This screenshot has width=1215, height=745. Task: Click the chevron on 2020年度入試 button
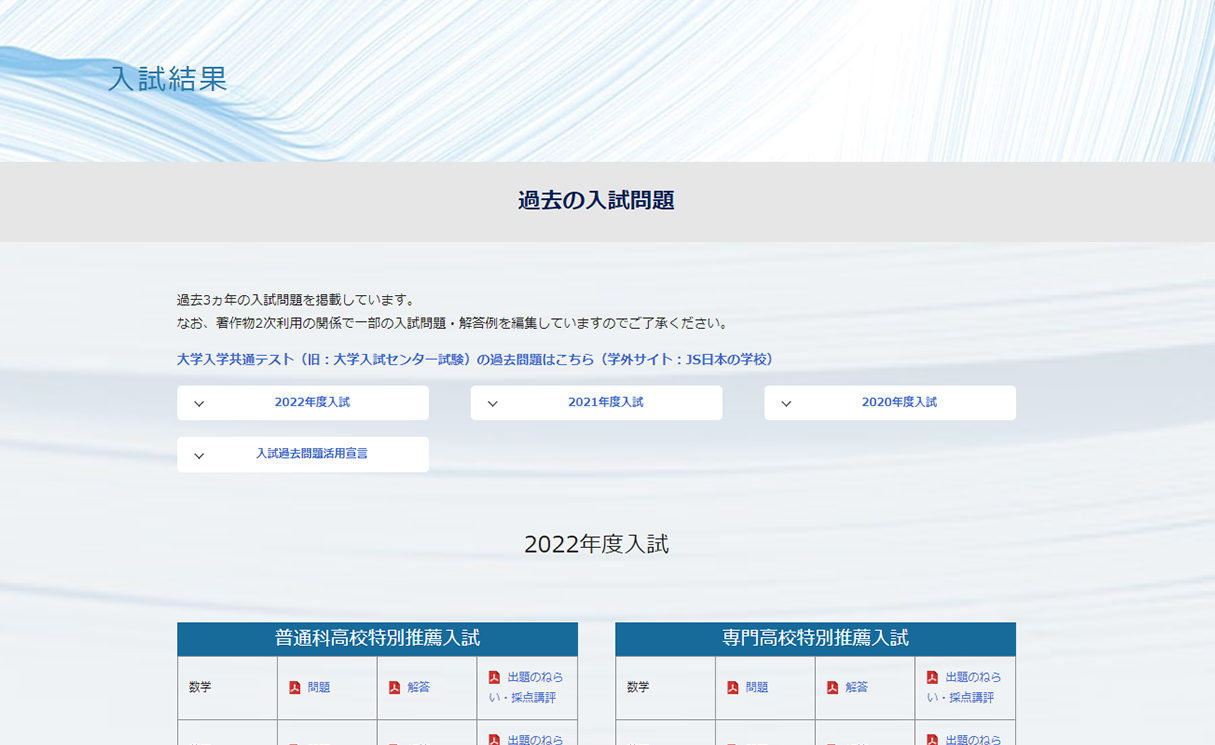click(786, 404)
